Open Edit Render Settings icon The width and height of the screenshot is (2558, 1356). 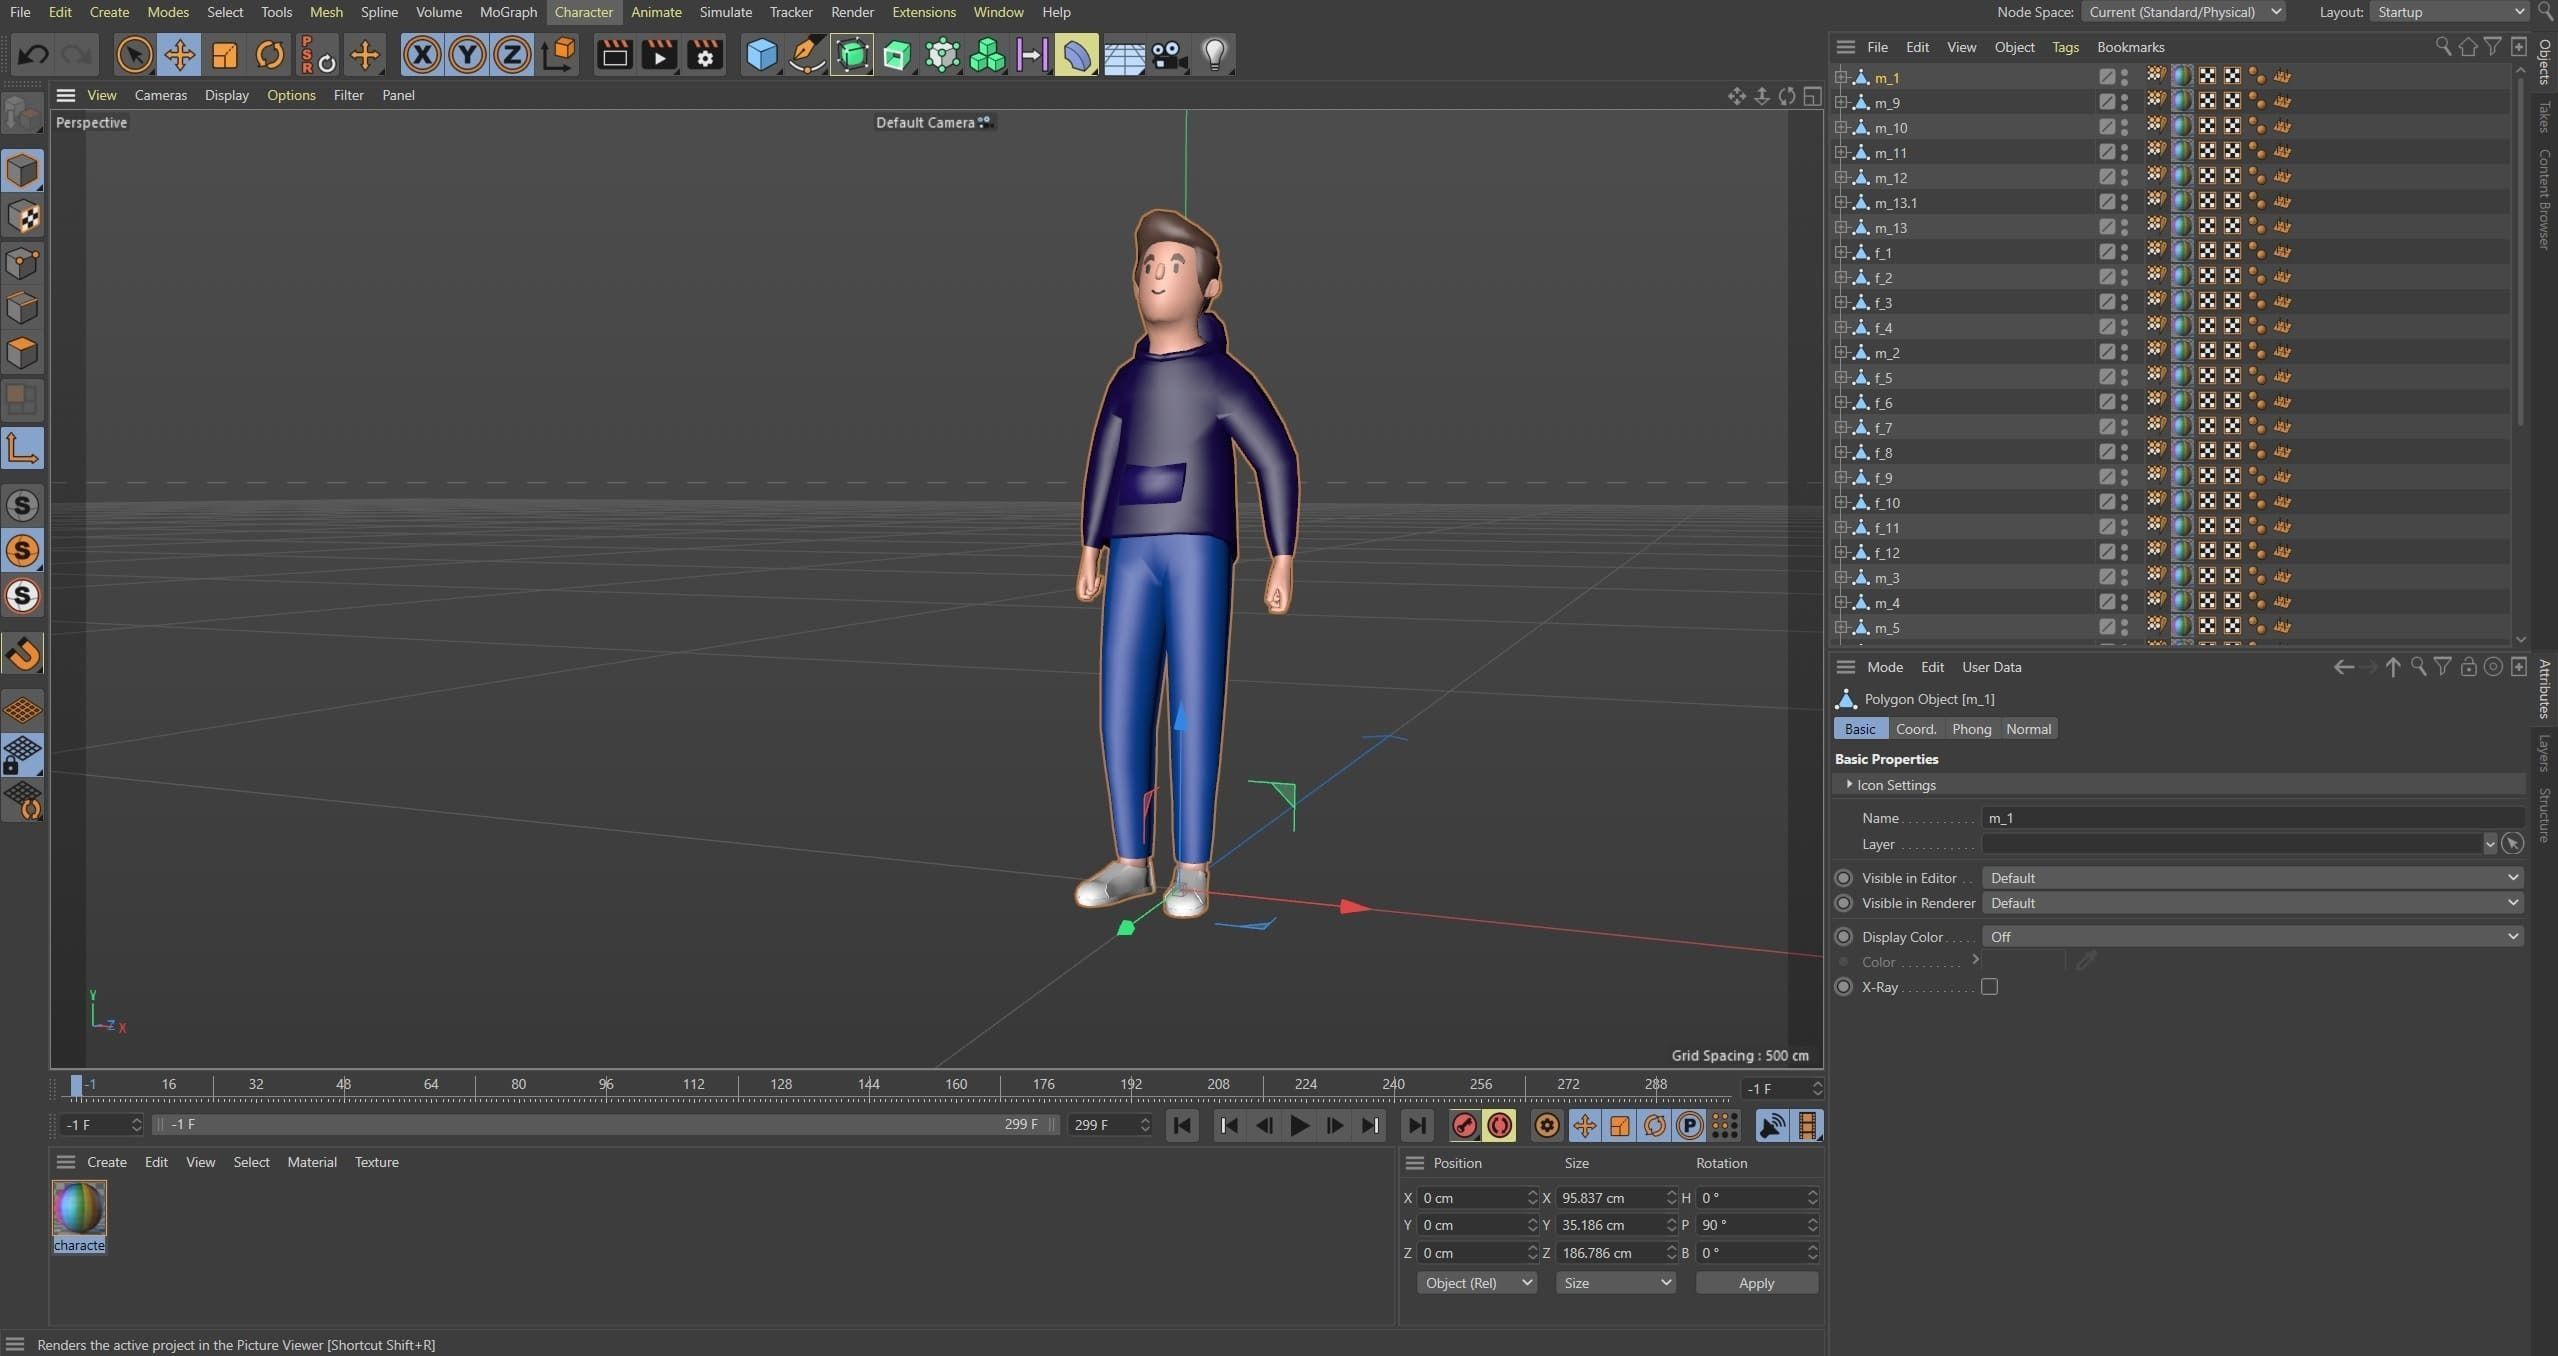coord(705,55)
